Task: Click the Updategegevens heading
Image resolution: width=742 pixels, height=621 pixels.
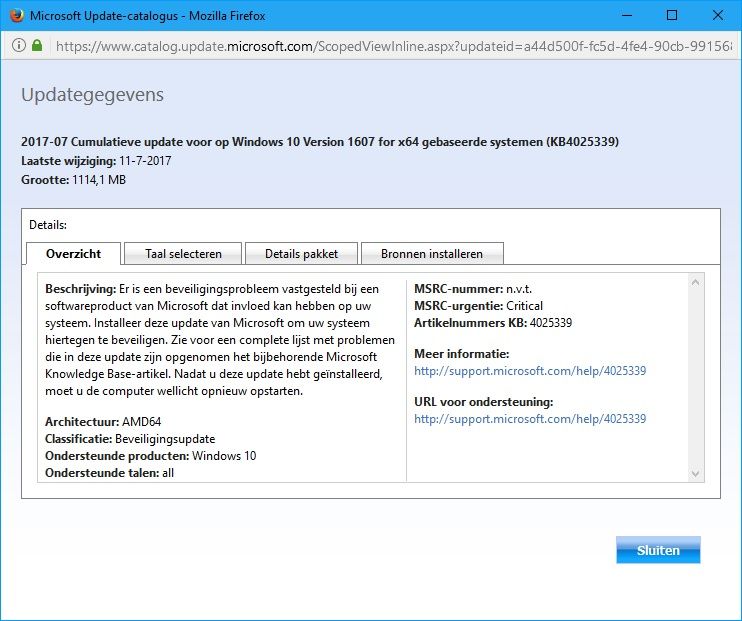Action: (92, 95)
